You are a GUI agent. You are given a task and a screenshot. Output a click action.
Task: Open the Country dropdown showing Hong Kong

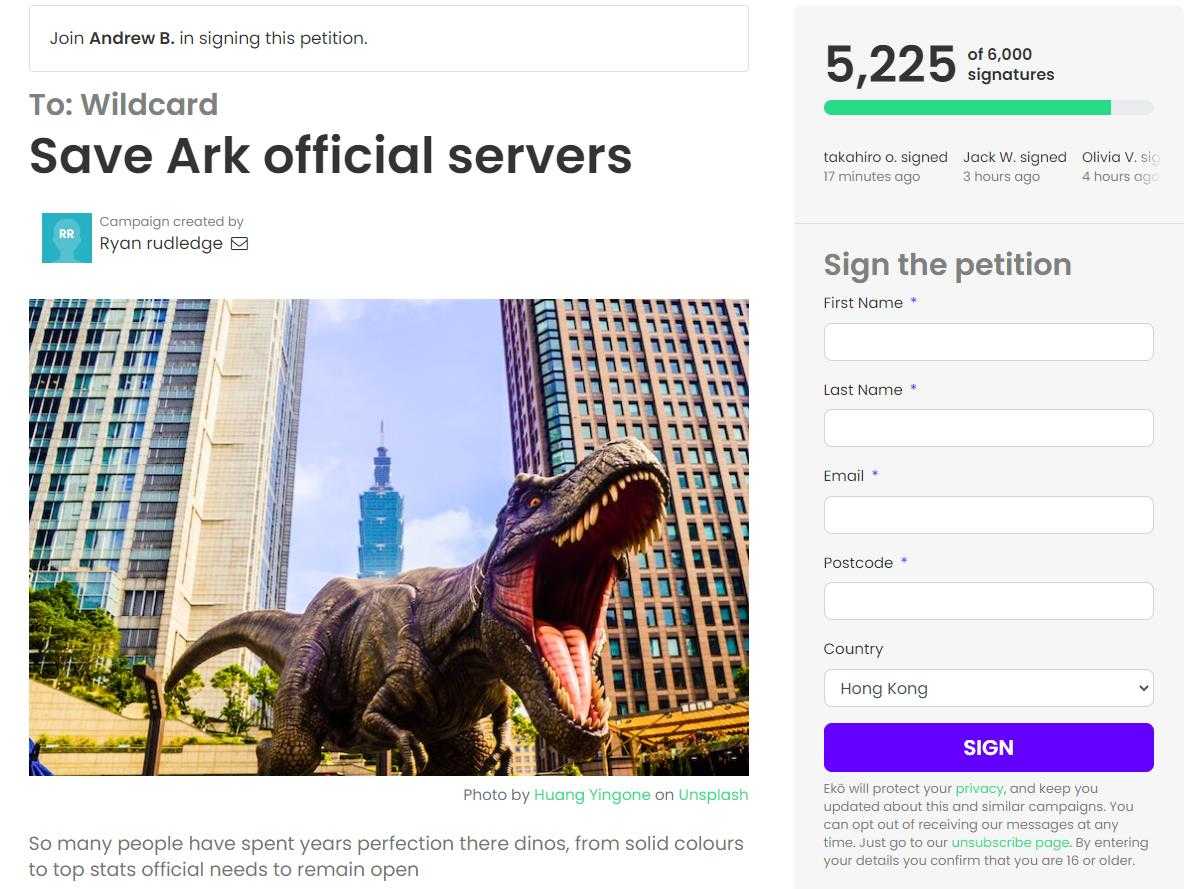point(988,688)
